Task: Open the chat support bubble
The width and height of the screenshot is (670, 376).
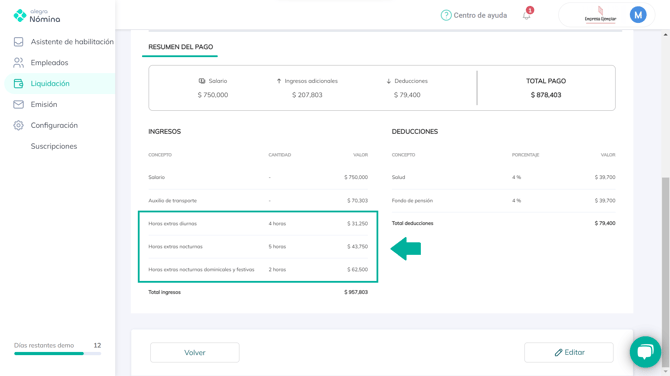Action: click(x=645, y=352)
